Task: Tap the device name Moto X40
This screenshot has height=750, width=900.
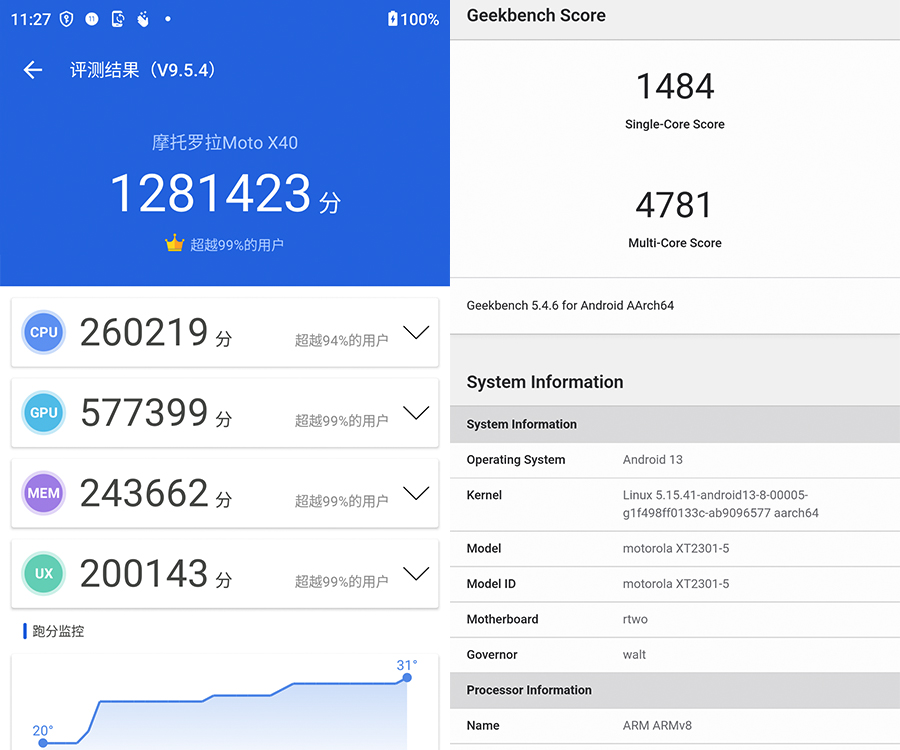Action: (225, 143)
